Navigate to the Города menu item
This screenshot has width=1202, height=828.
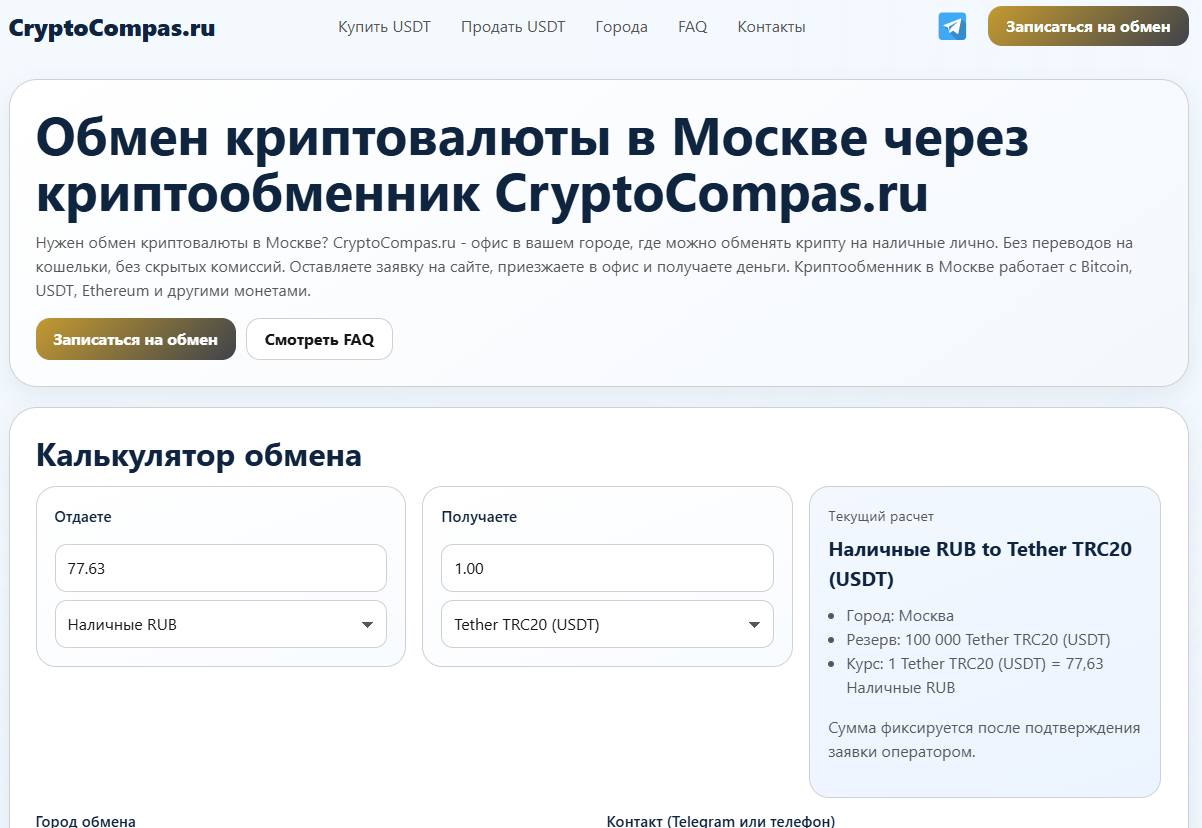(x=621, y=27)
